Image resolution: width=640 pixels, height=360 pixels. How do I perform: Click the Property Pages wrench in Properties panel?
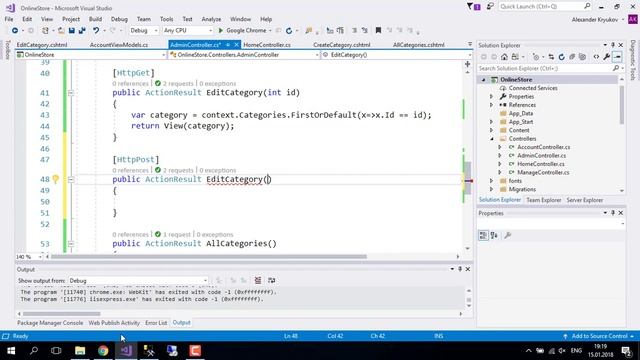(508, 236)
